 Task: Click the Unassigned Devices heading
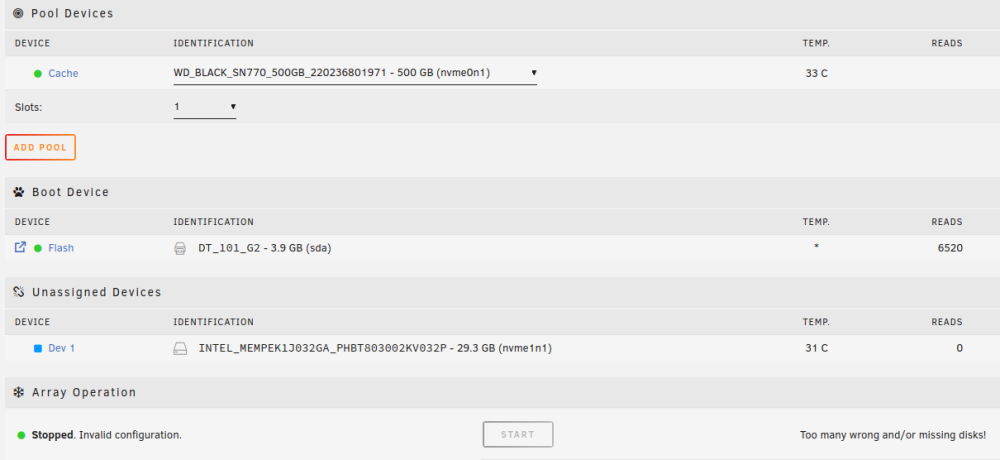coord(97,292)
